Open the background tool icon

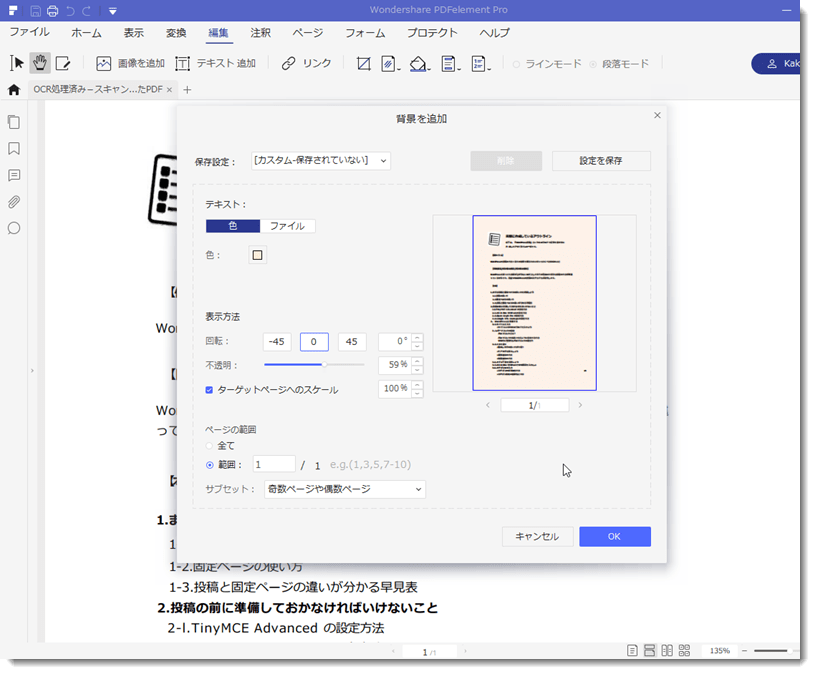pyautogui.click(x=419, y=63)
